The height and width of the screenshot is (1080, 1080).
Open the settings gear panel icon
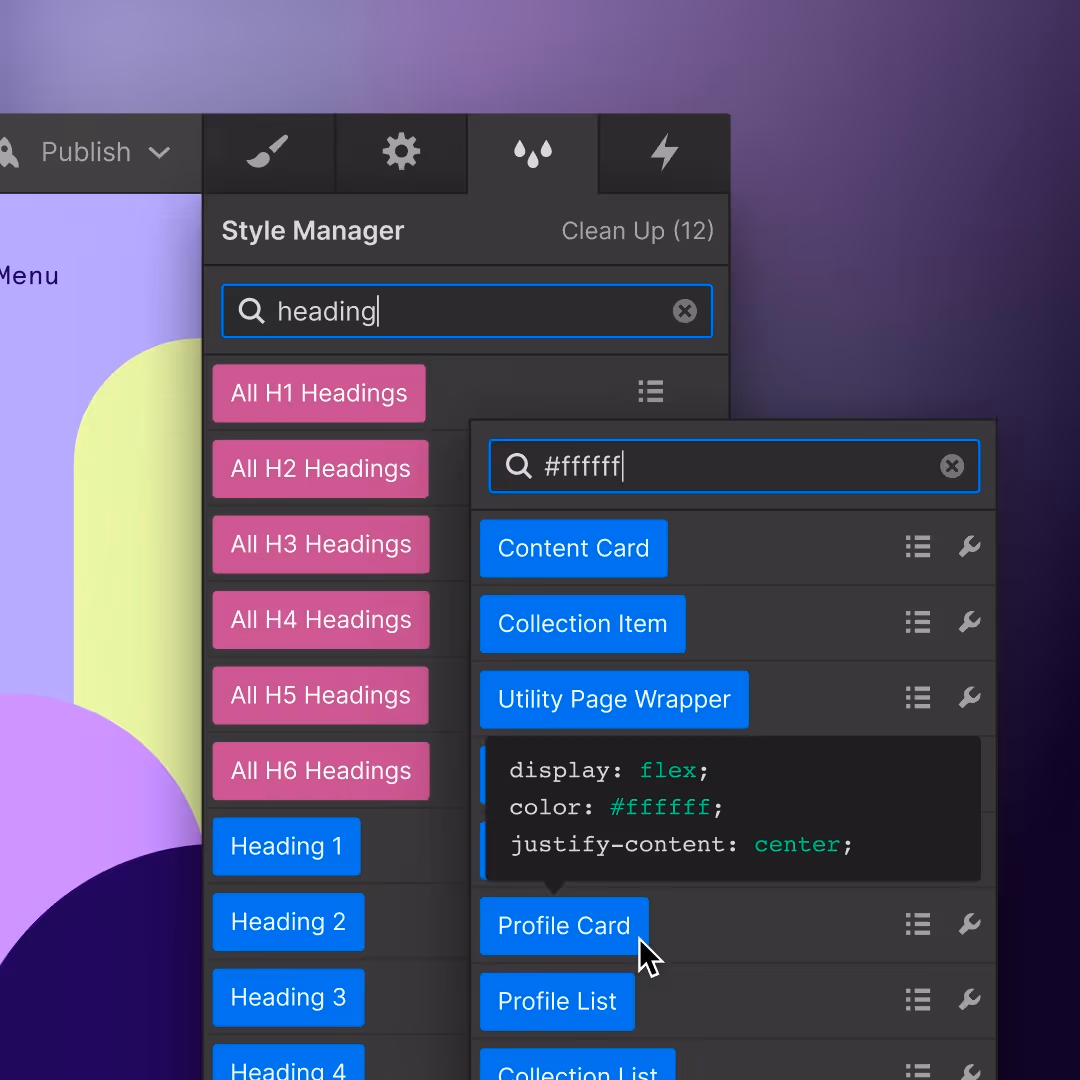(x=400, y=153)
